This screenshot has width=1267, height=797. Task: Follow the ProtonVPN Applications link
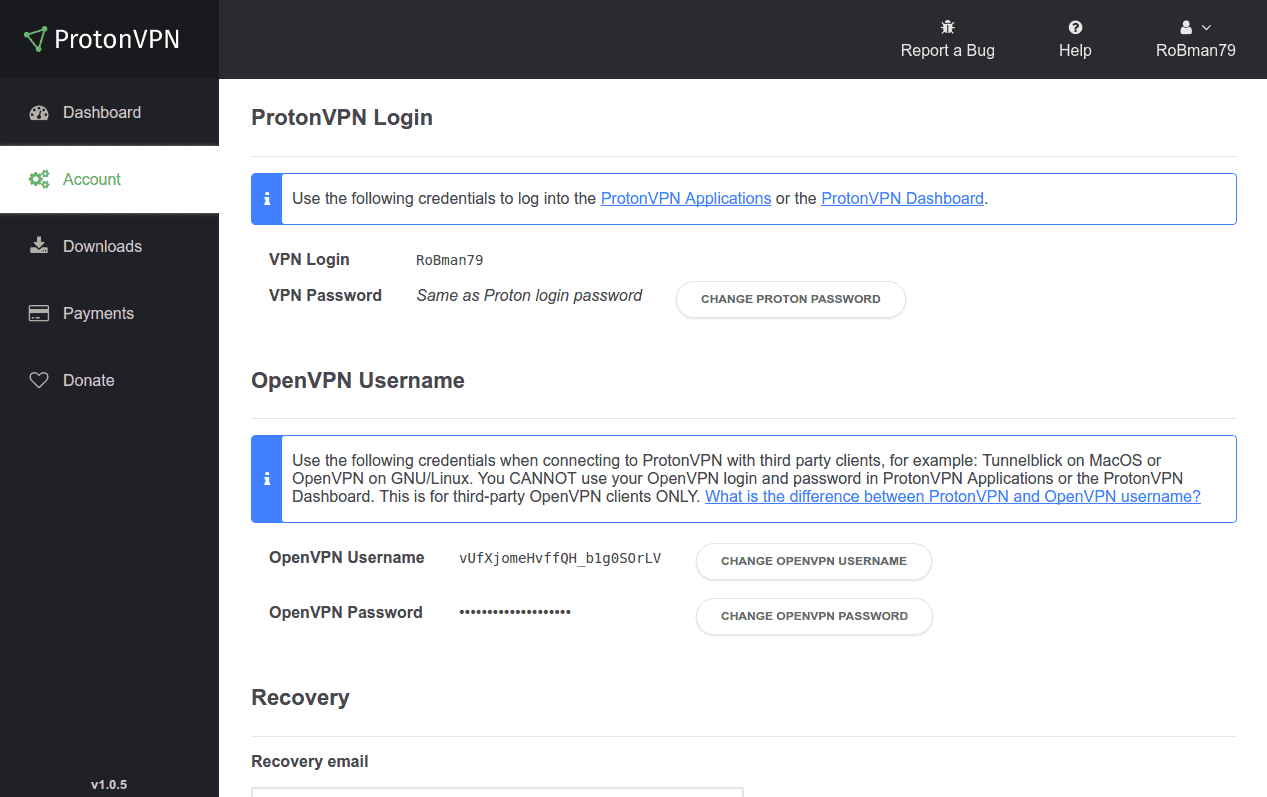(x=686, y=198)
